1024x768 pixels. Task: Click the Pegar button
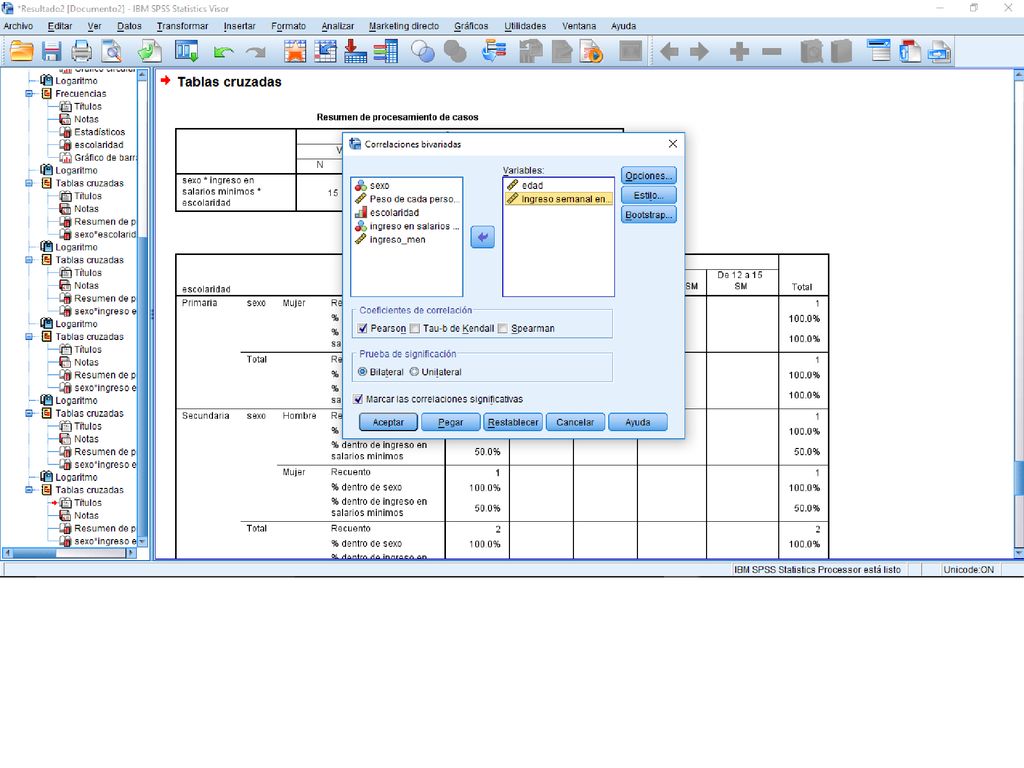pos(451,422)
